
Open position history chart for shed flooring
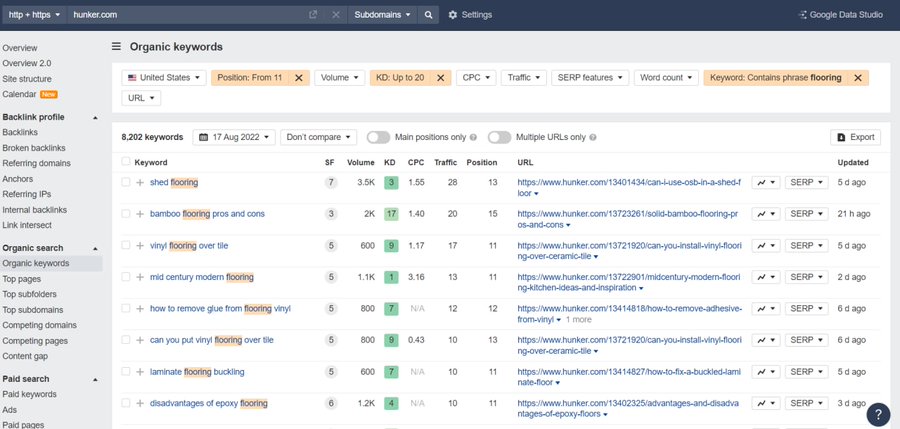(766, 183)
